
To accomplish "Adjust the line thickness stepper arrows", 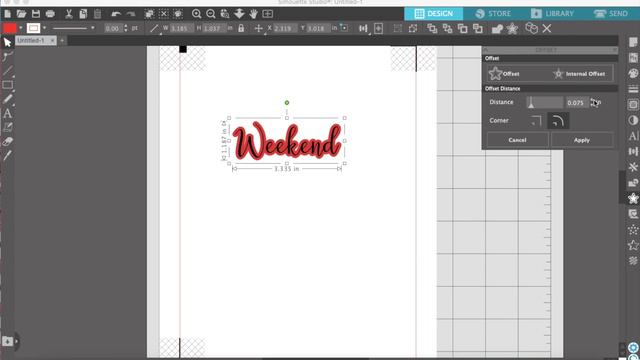I will tap(126, 28).
